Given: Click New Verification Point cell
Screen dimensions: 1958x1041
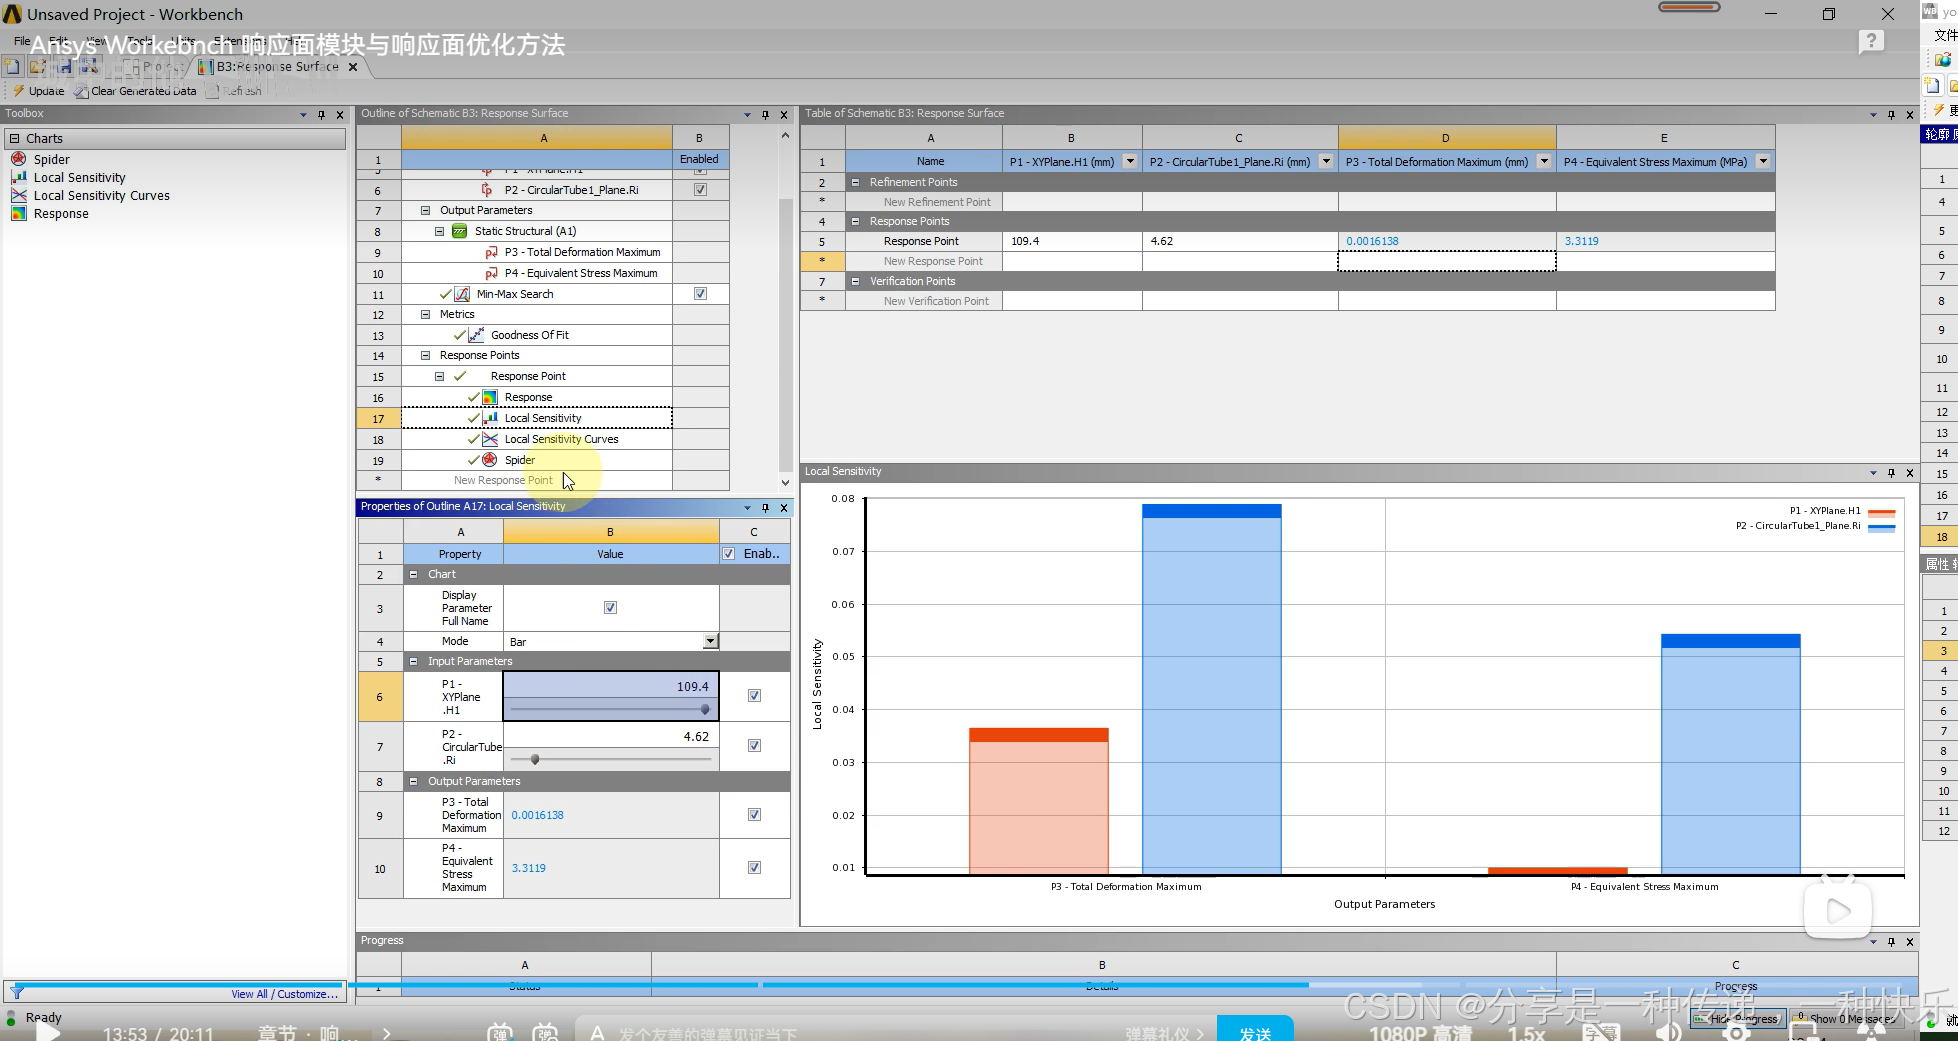Looking at the screenshot, I should point(924,301).
